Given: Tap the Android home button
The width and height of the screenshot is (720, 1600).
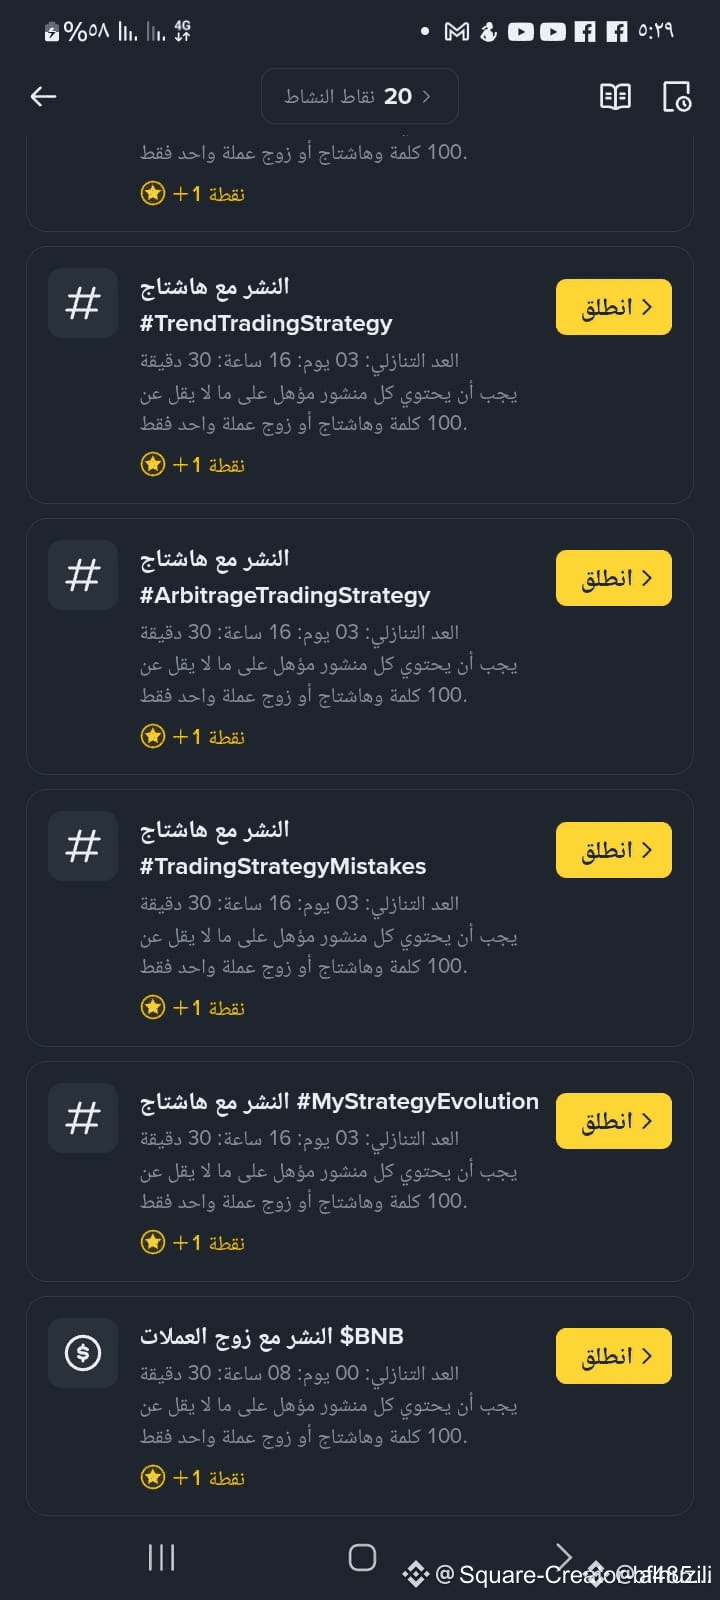Looking at the screenshot, I should click(x=362, y=1557).
